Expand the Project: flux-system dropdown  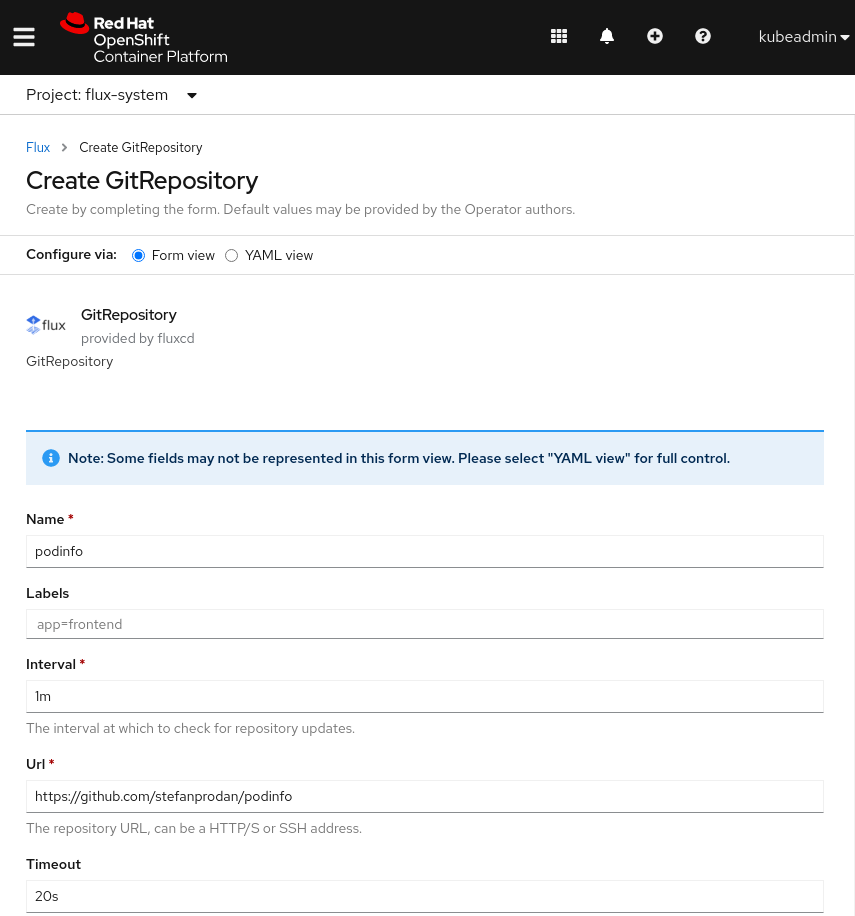click(112, 95)
